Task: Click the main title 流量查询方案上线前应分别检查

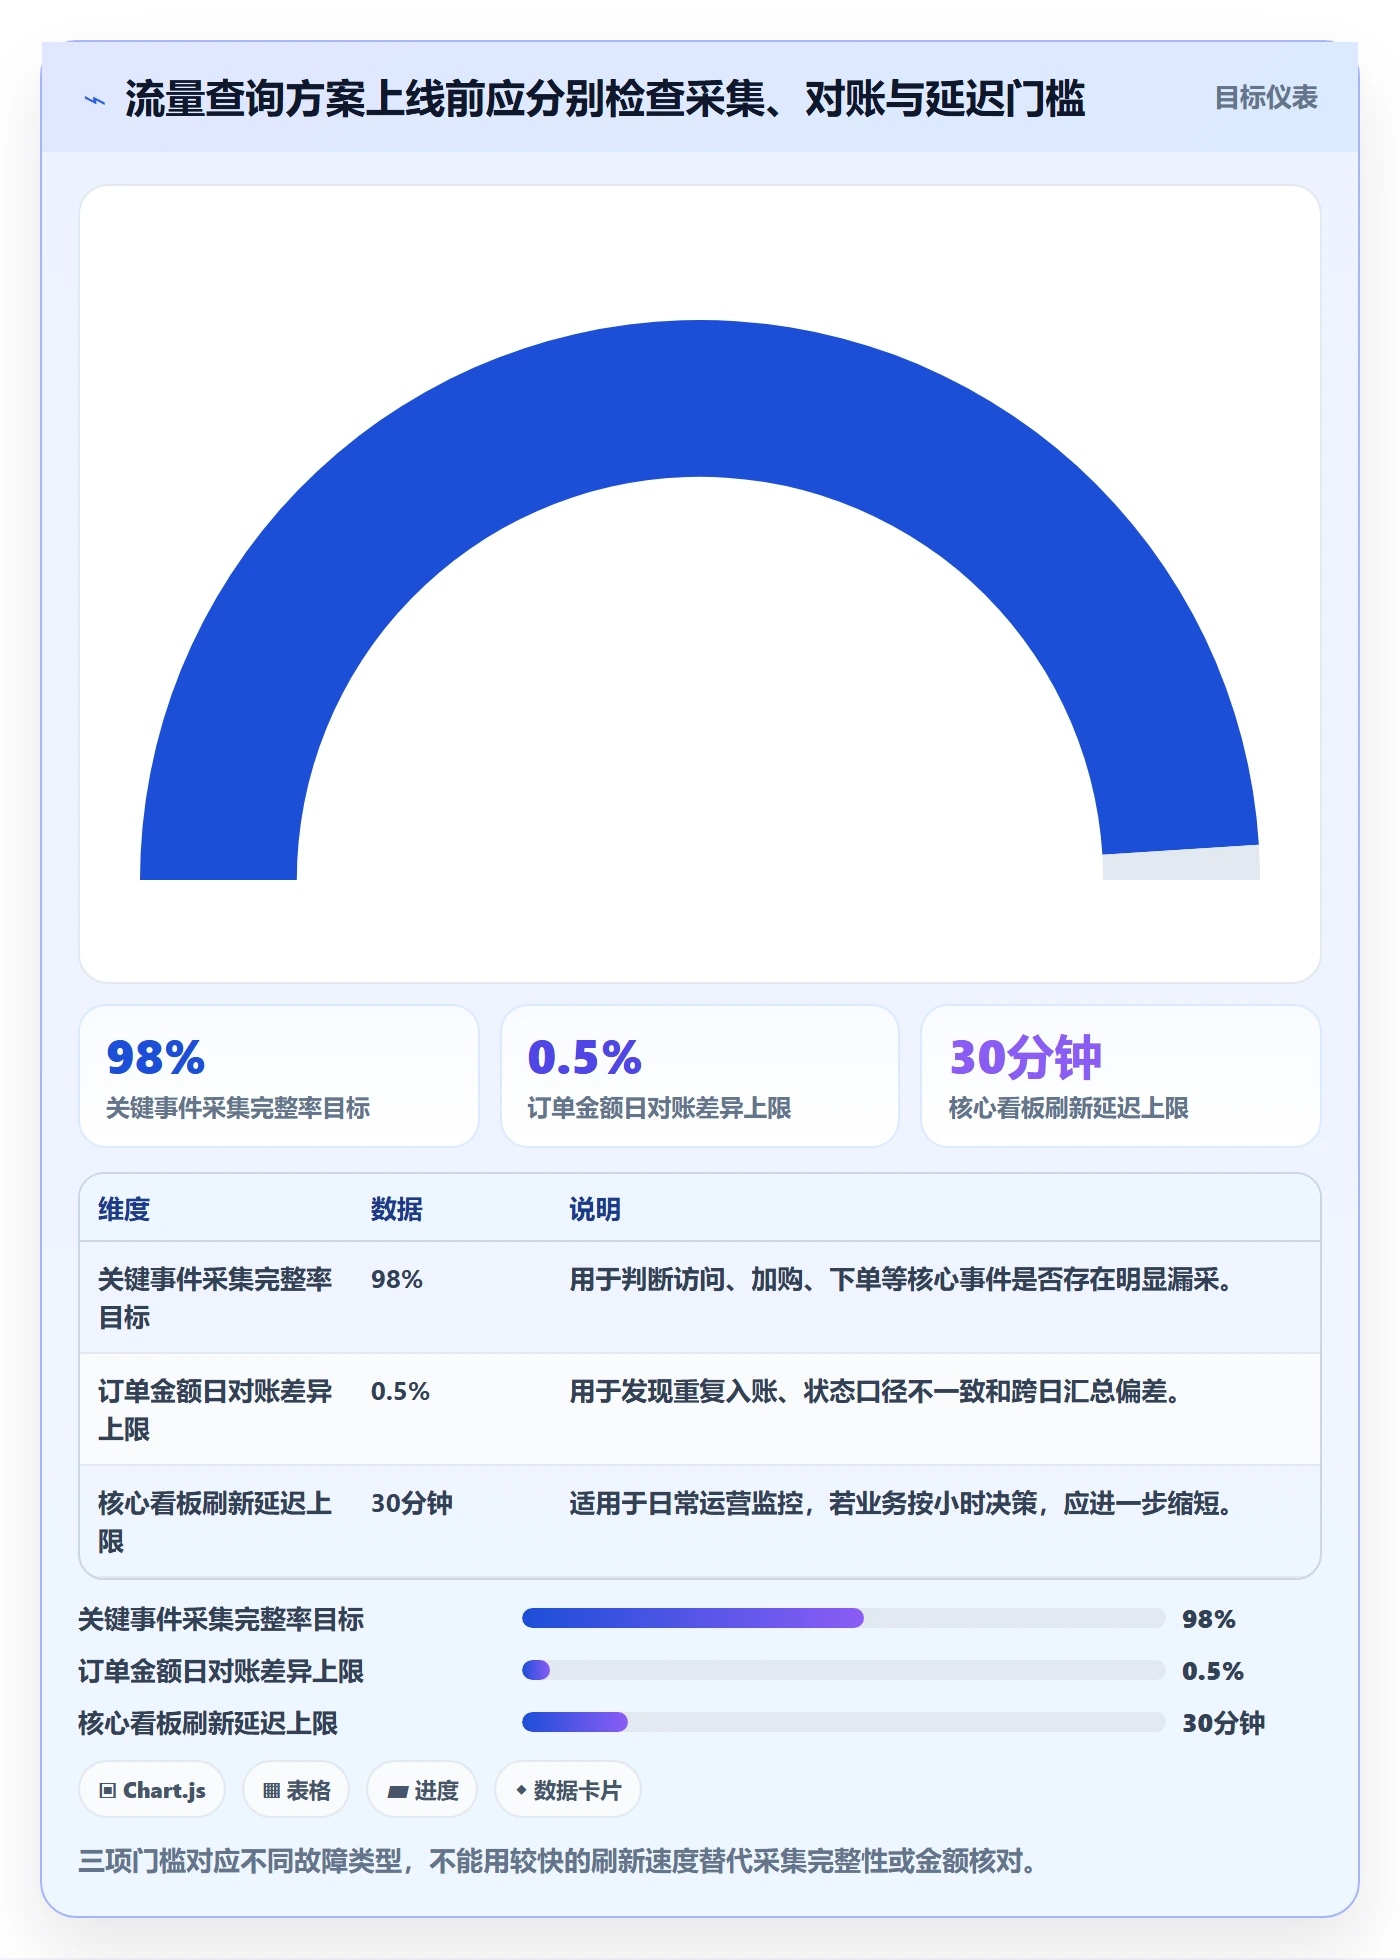Action: click(604, 99)
